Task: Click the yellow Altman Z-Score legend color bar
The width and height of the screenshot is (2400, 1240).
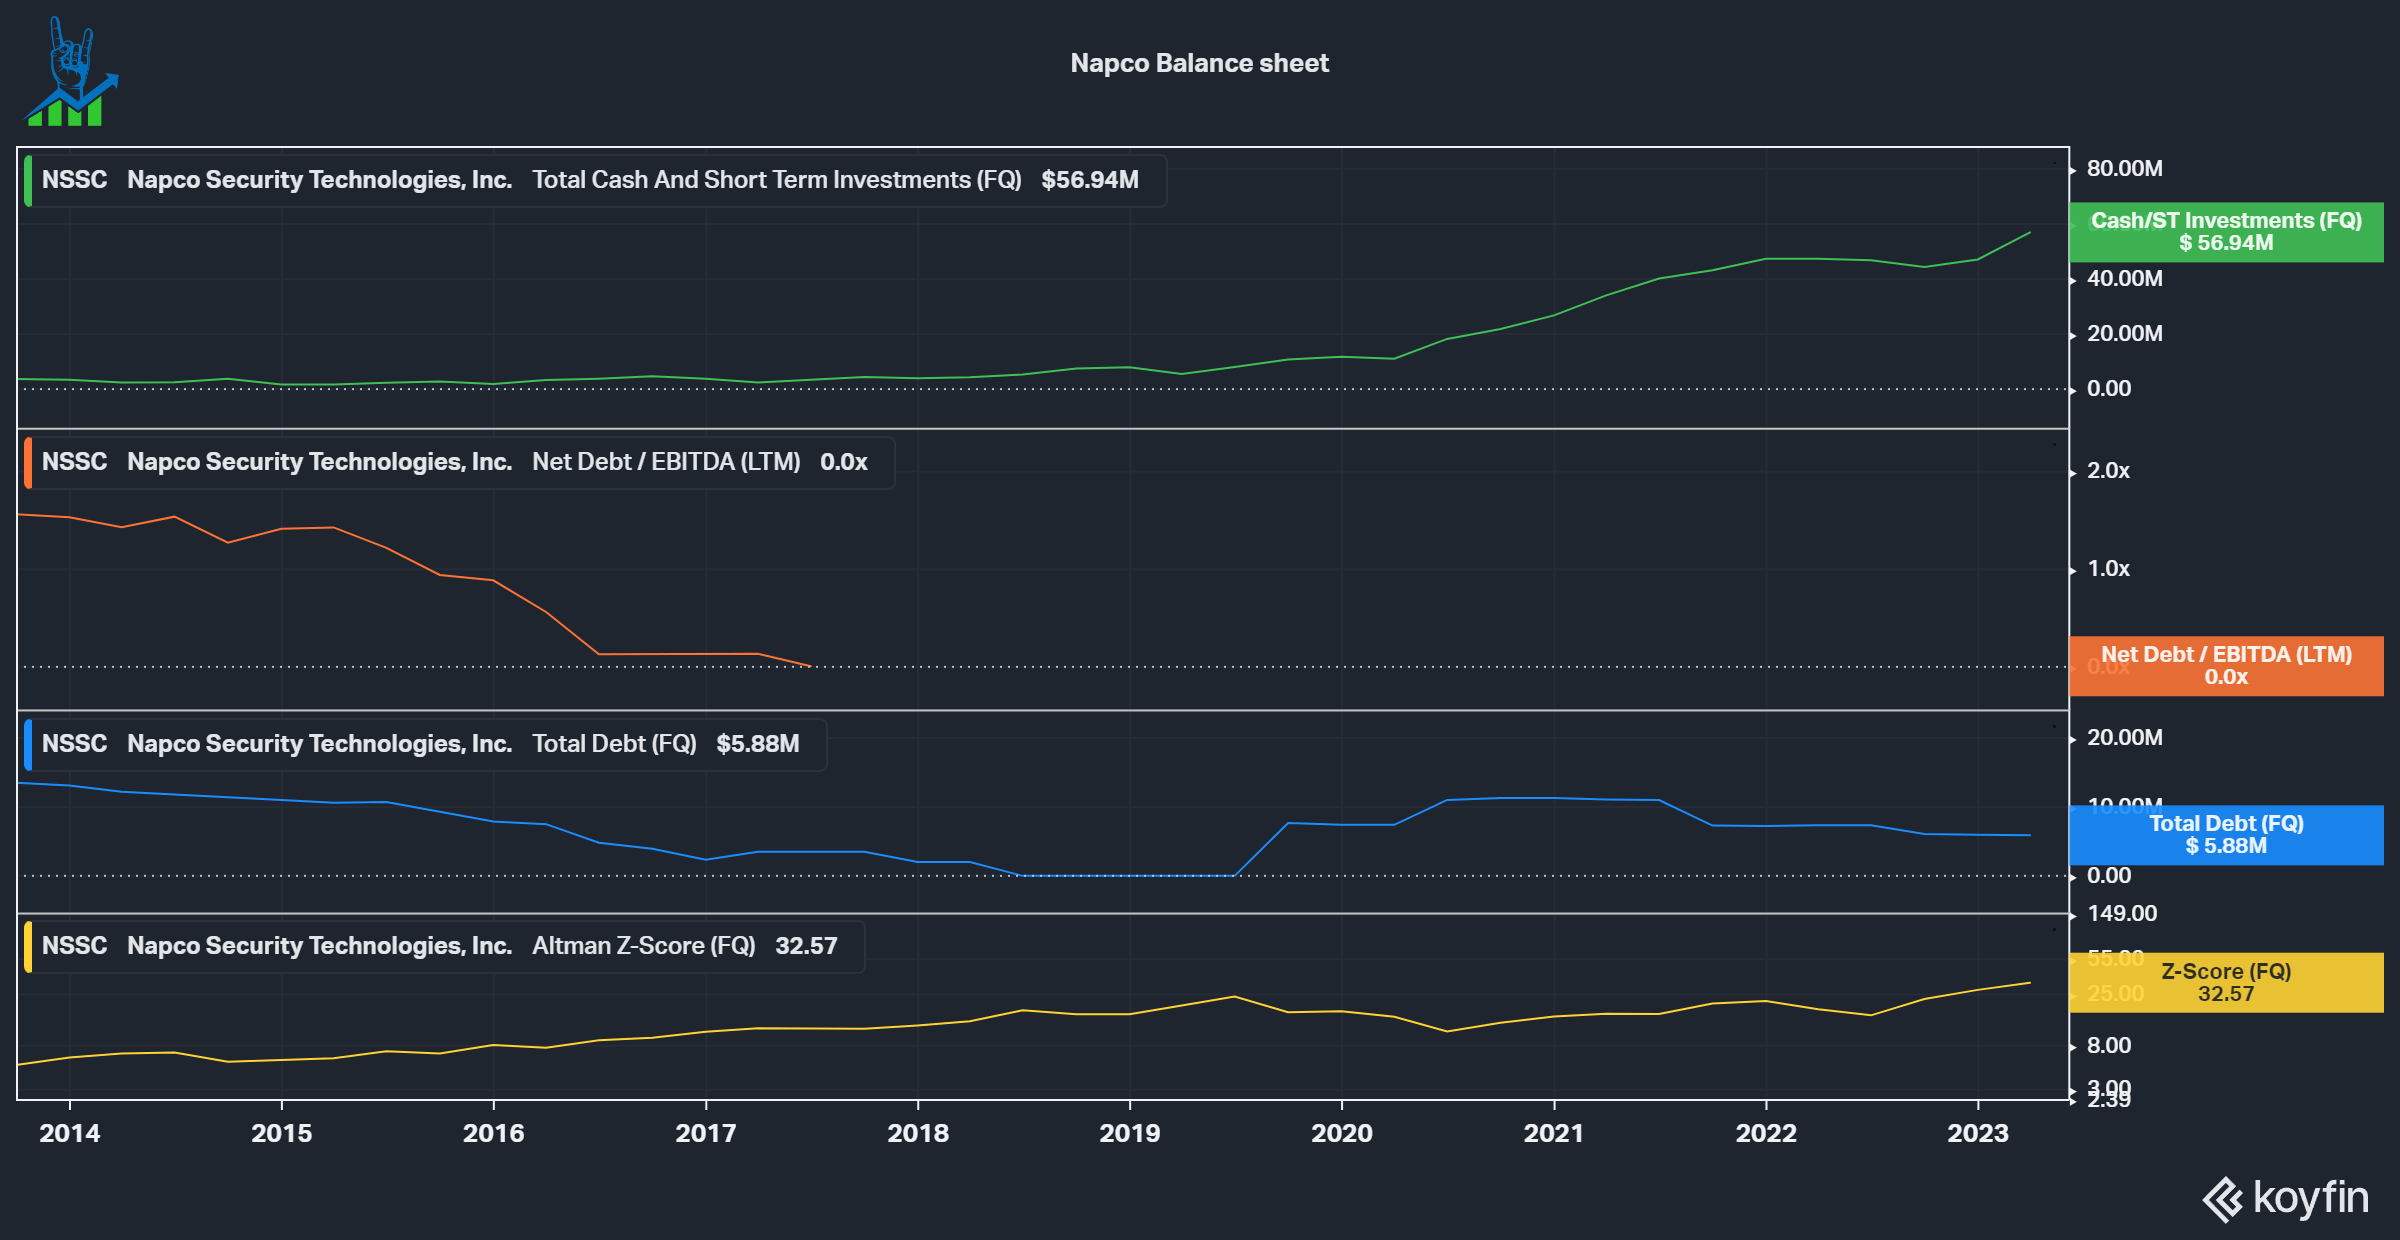Action: pos(28,946)
